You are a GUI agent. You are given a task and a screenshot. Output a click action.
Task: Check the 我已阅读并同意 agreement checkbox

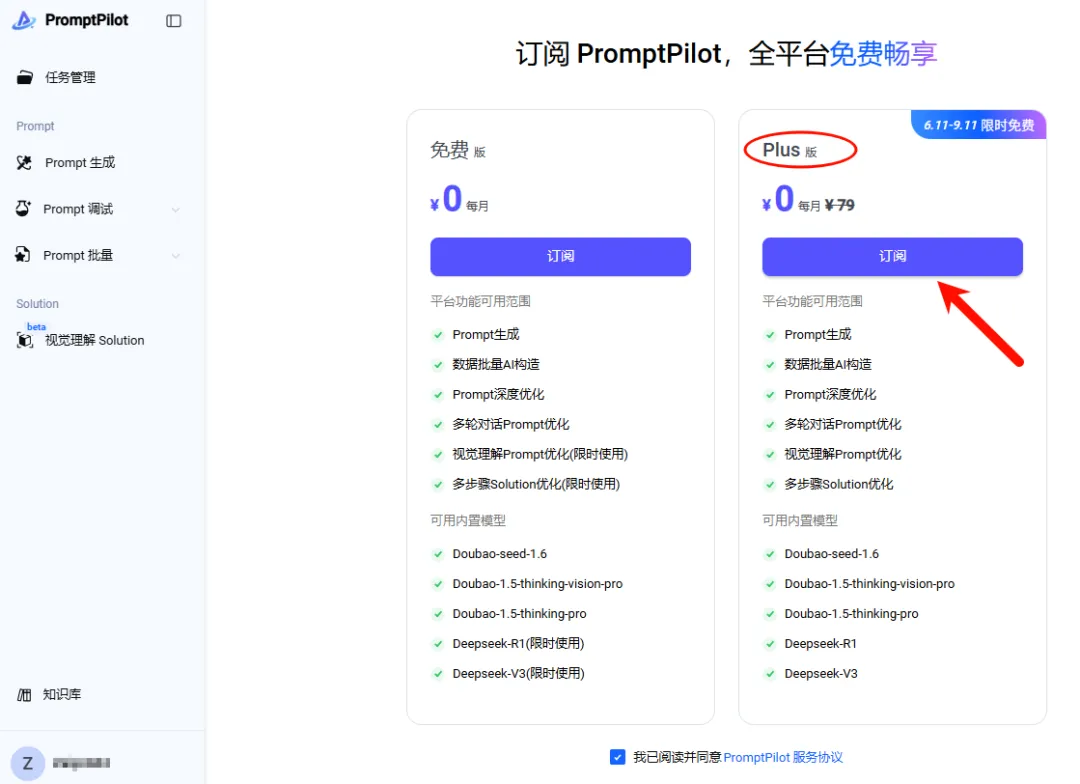[x=618, y=757]
